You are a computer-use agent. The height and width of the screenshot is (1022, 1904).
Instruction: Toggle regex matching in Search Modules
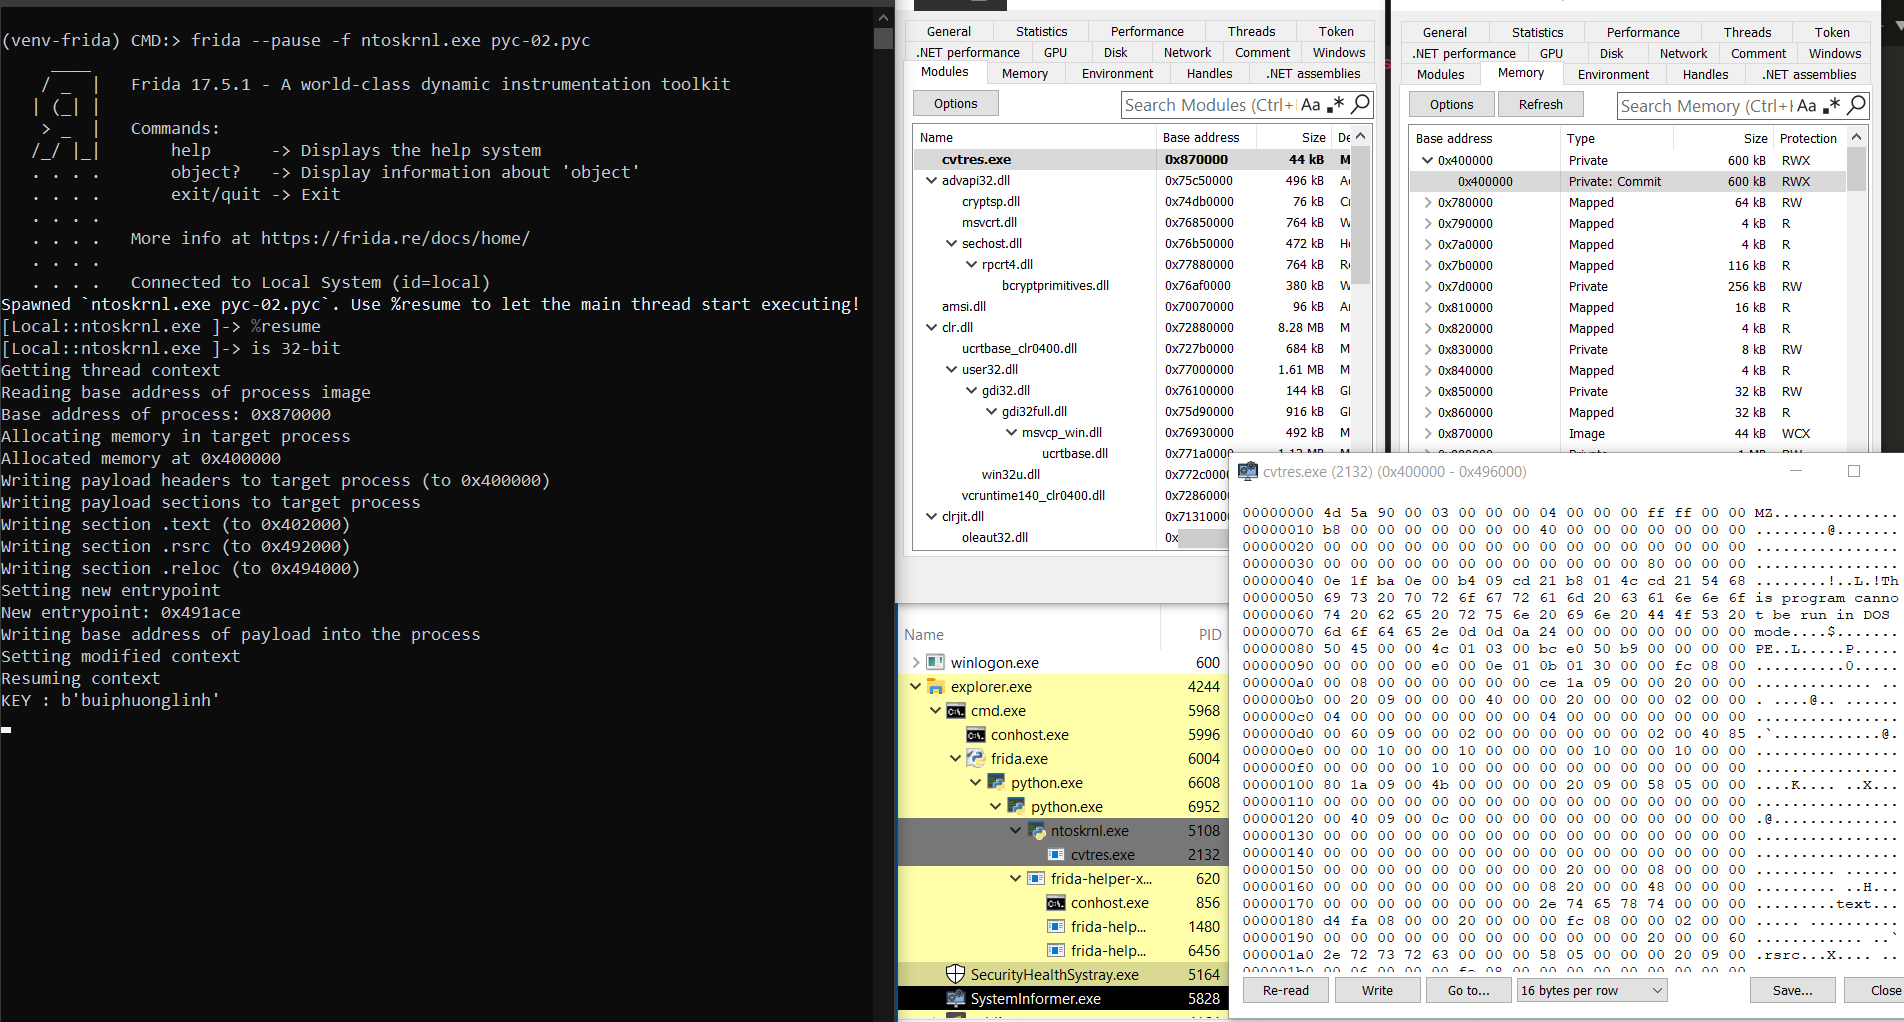pyautogui.click(x=1335, y=104)
